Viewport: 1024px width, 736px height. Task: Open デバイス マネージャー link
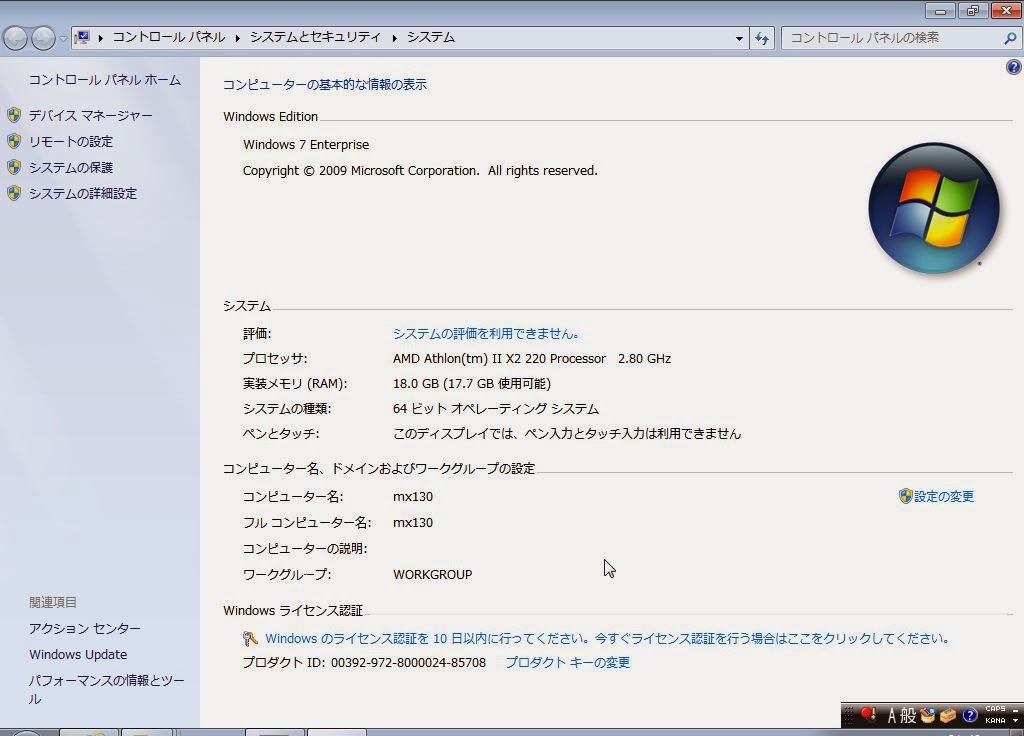[x=90, y=116]
